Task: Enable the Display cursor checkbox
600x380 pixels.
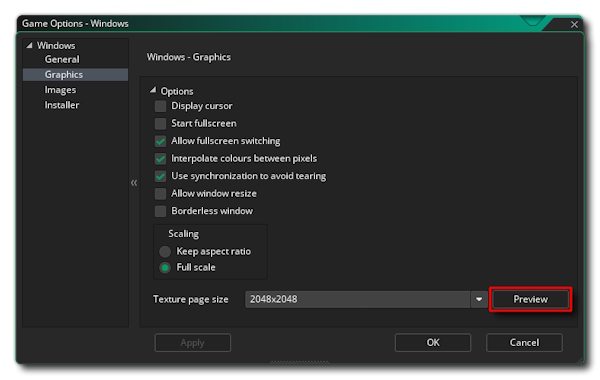Action: click(160, 106)
